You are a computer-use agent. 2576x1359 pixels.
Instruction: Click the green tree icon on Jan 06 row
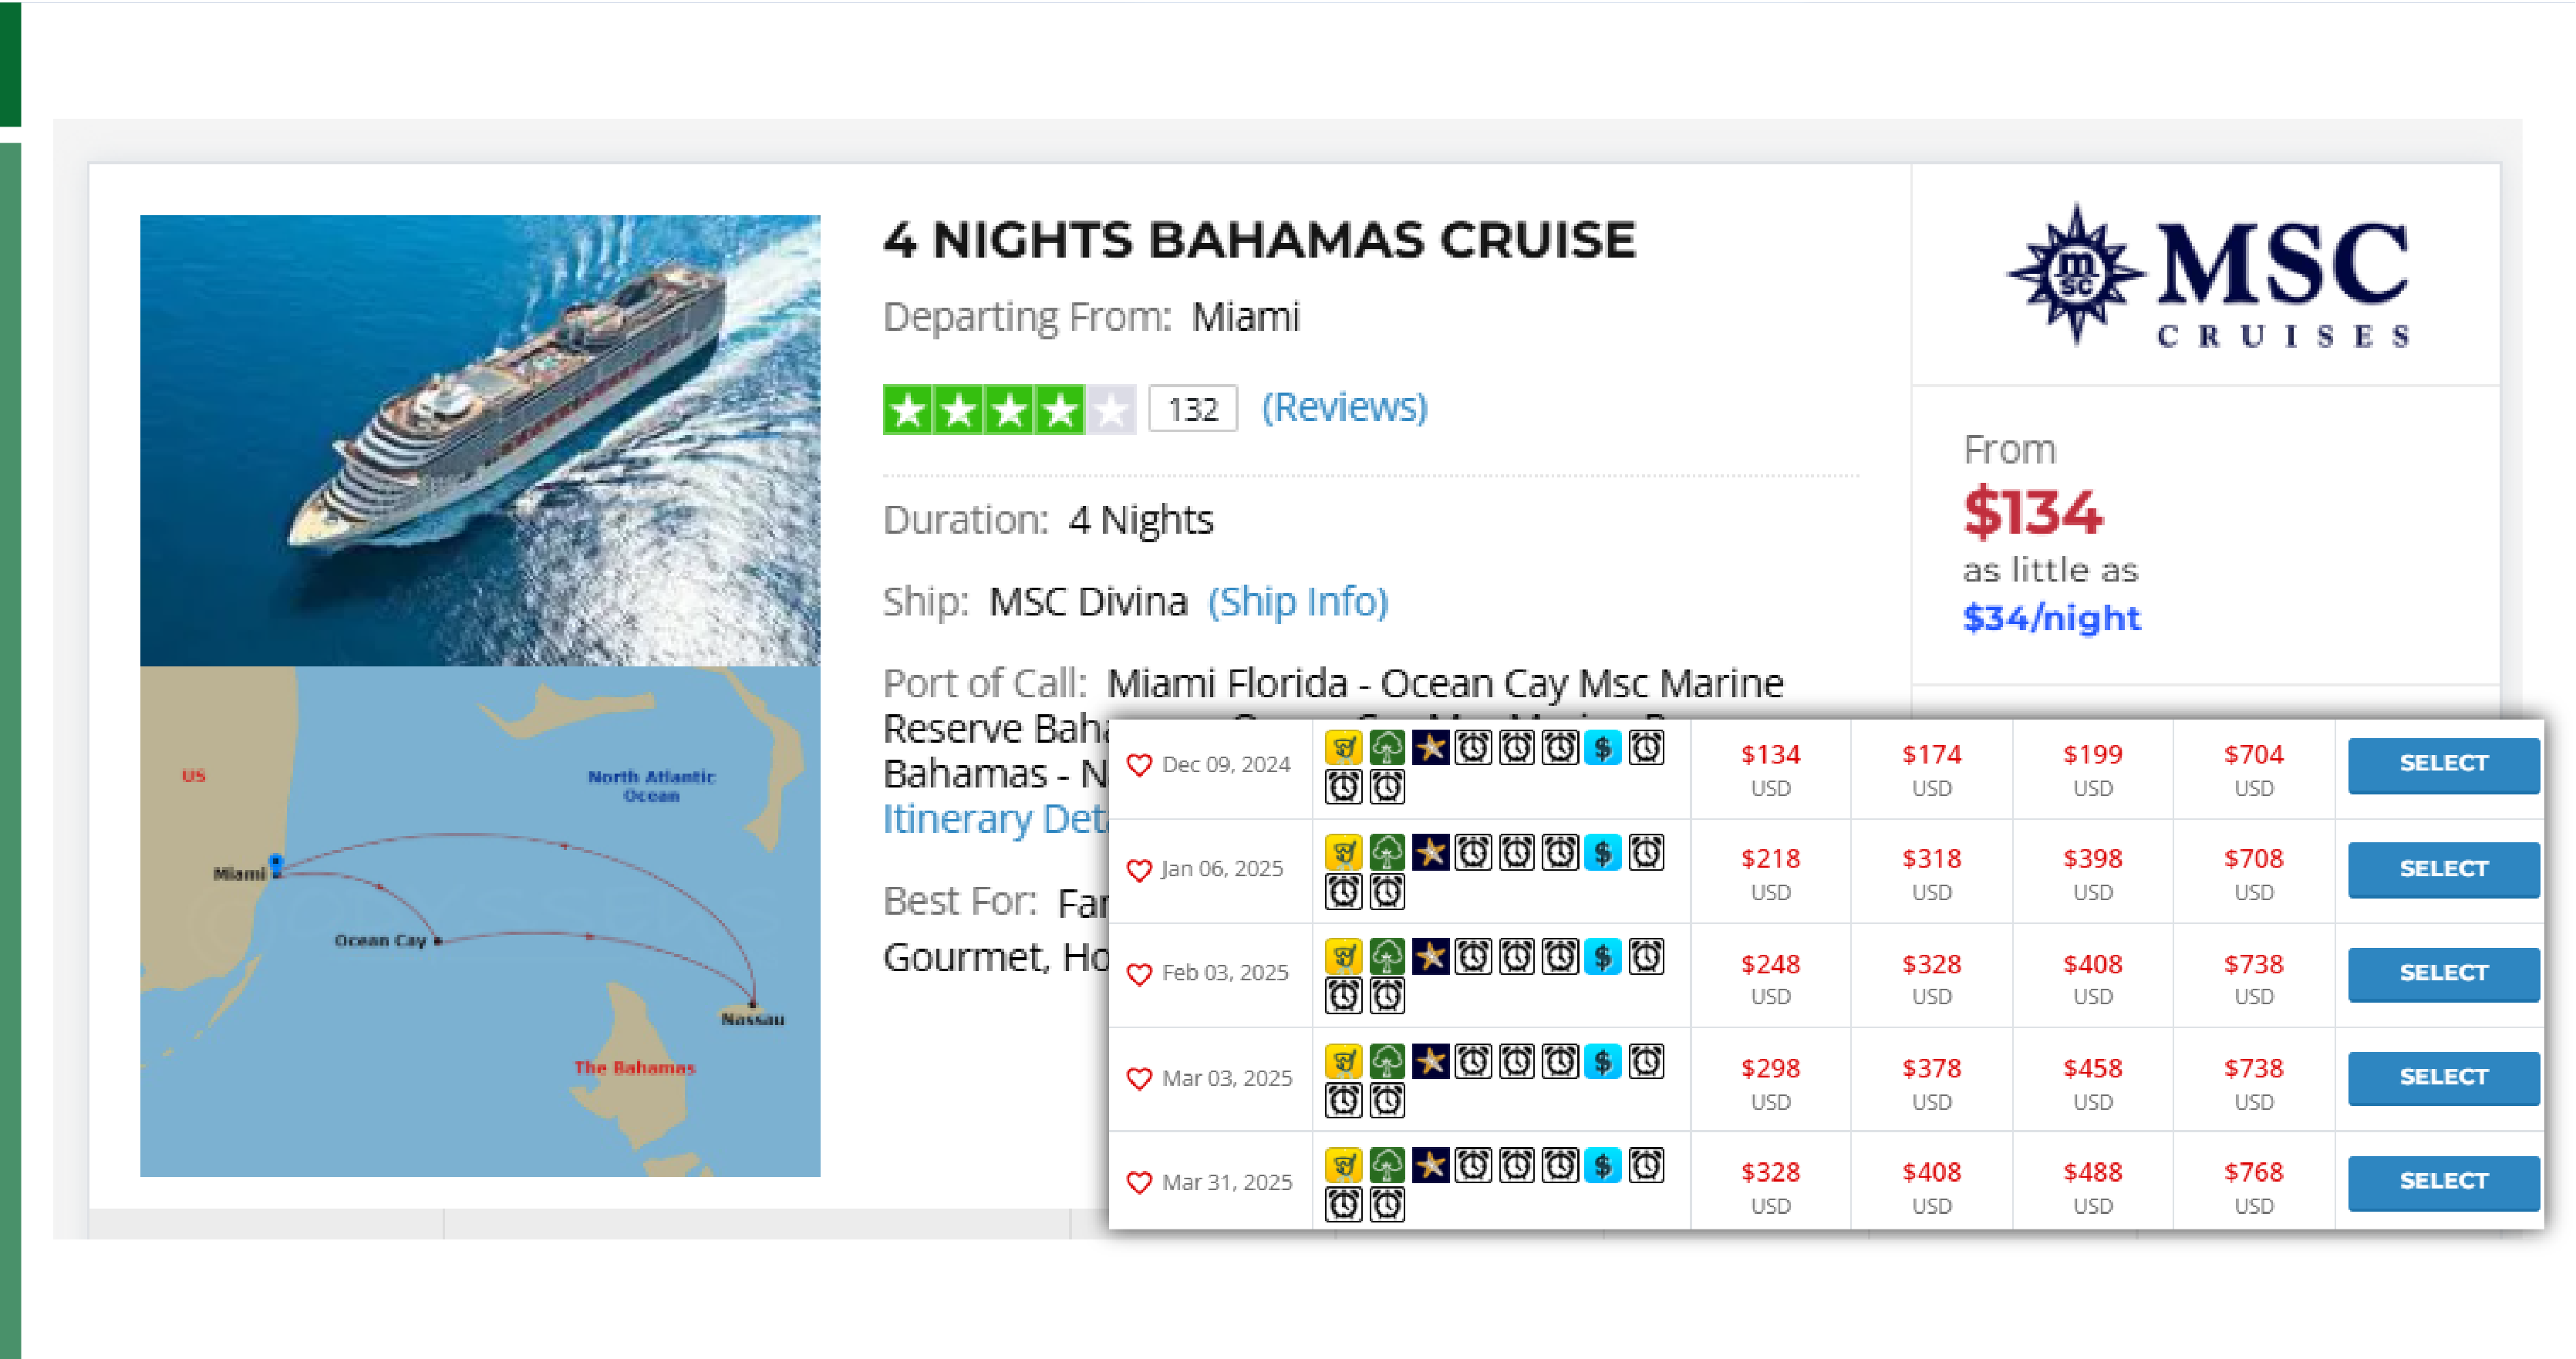(1387, 853)
